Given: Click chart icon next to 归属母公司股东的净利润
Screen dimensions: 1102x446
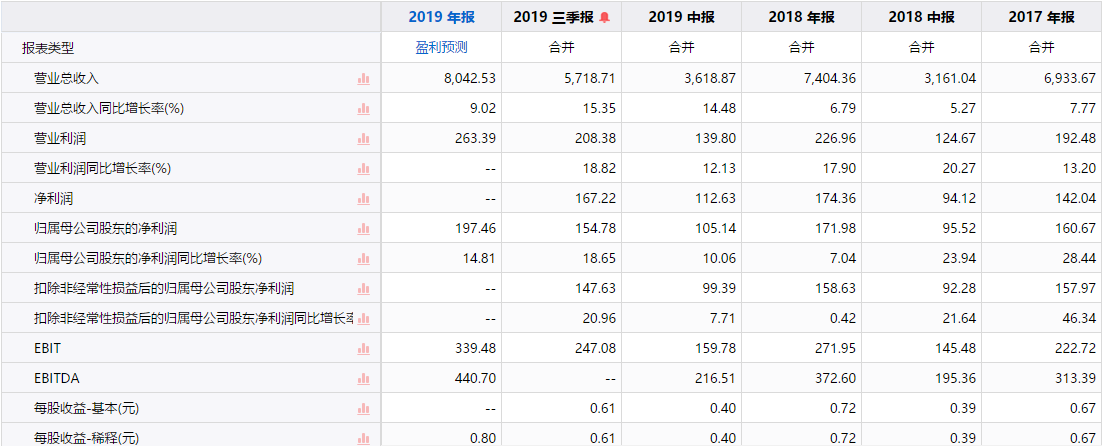Looking at the screenshot, I should (x=363, y=229).
